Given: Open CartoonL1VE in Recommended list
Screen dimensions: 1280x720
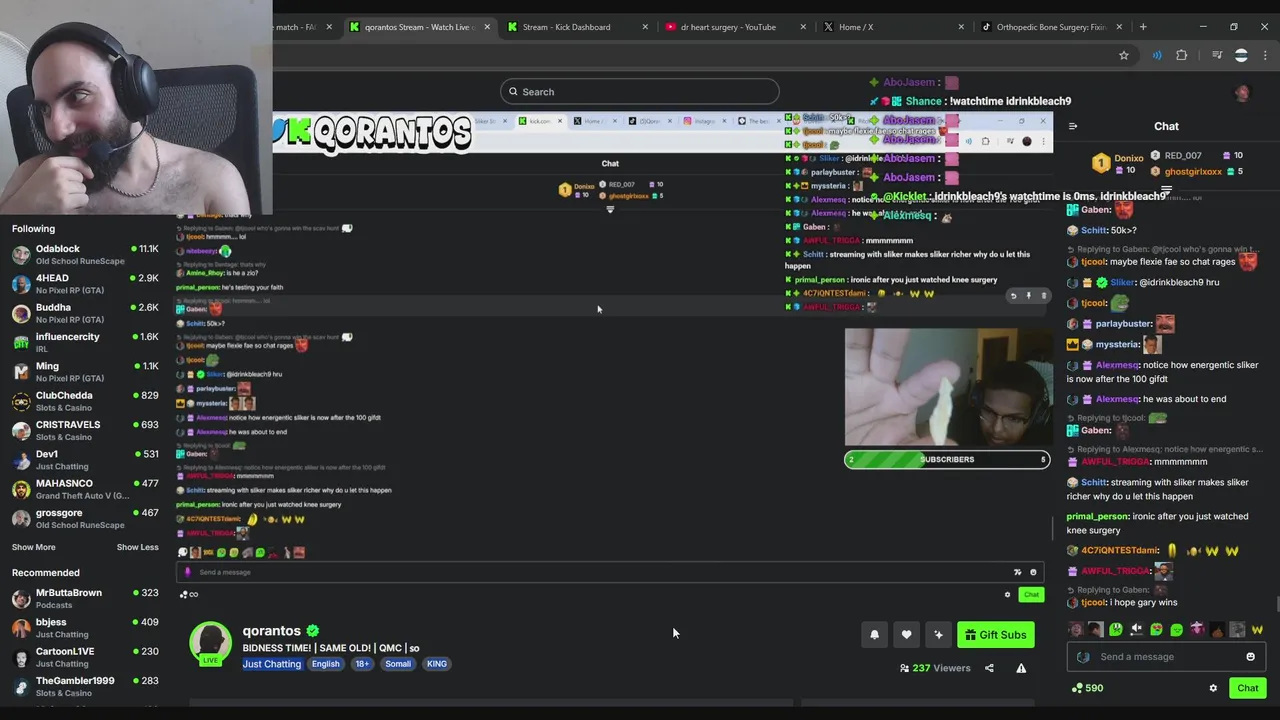Looking at the screenshot, I should (85, 657).
